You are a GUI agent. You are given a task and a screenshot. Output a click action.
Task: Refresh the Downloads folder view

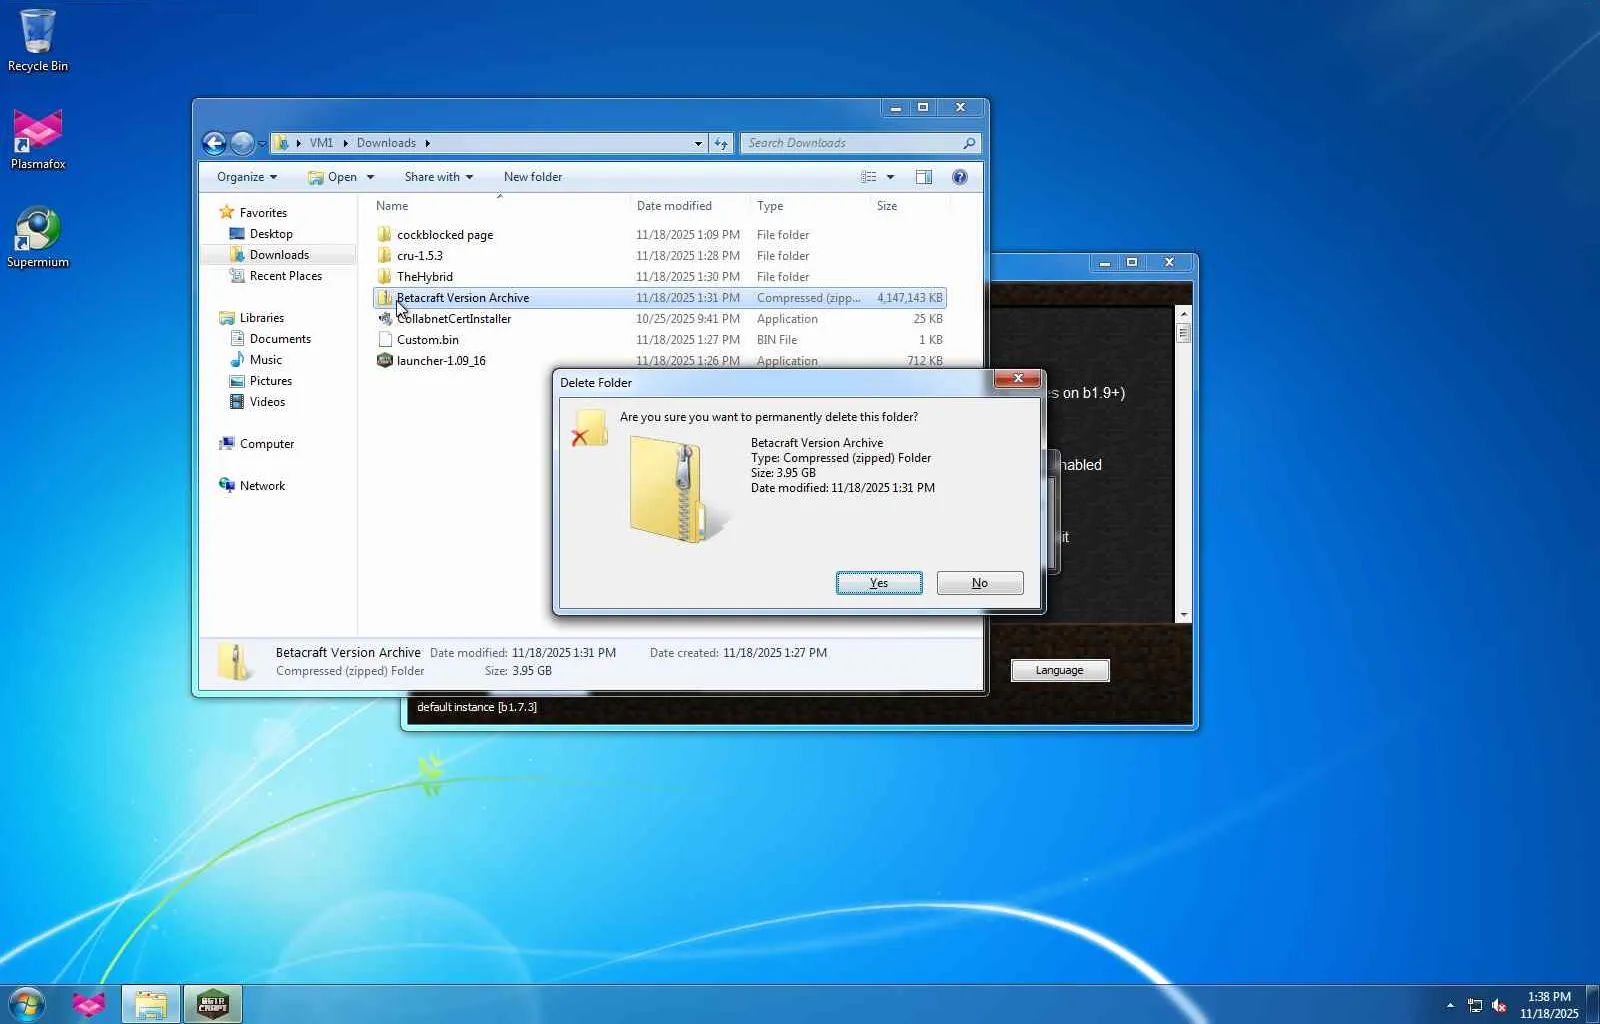pos(721,143)
